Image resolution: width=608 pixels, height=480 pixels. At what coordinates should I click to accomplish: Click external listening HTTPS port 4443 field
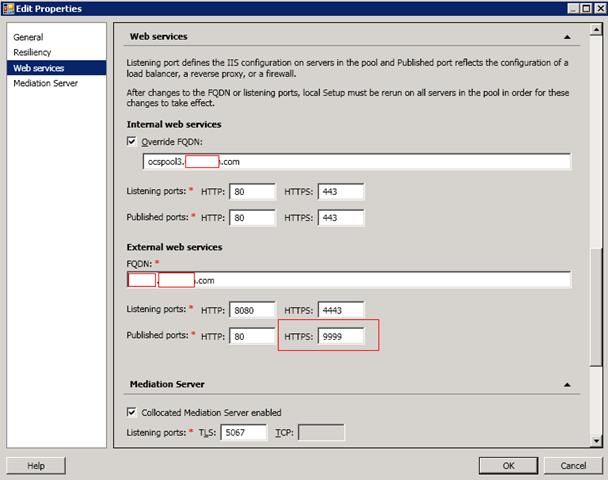[341, 310]
